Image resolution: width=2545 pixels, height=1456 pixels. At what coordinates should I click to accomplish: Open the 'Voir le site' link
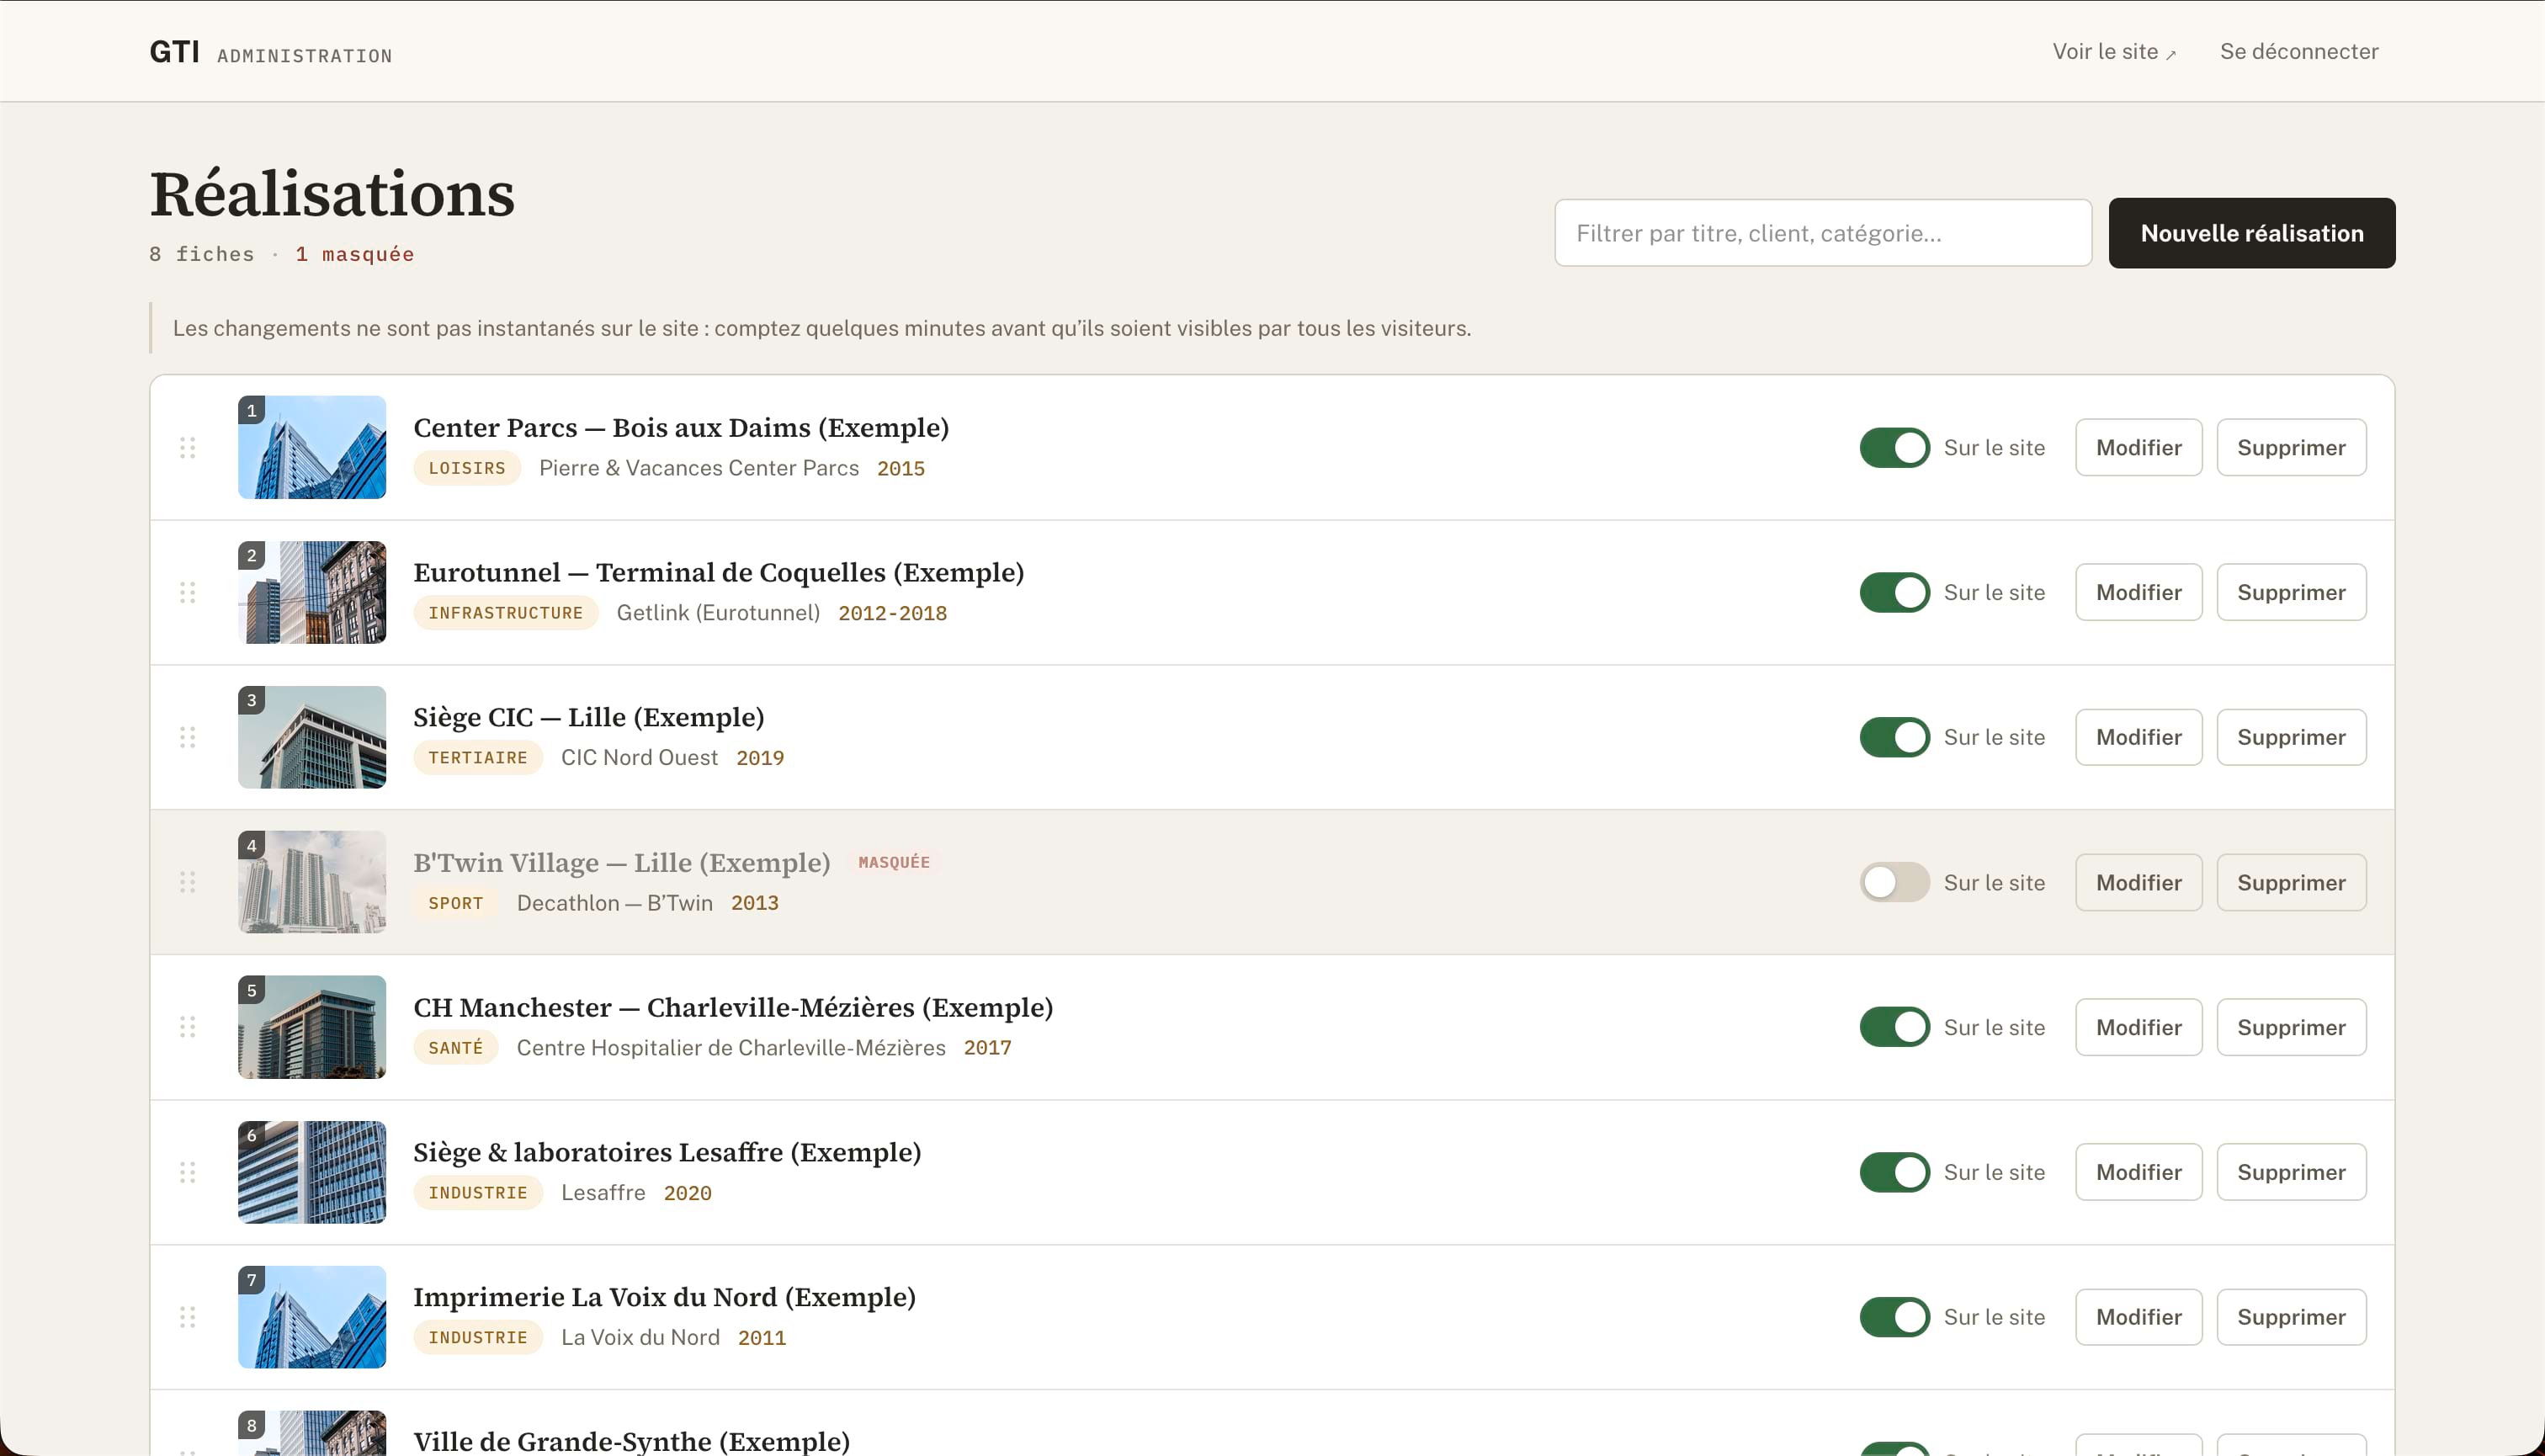coord(2114,52)
